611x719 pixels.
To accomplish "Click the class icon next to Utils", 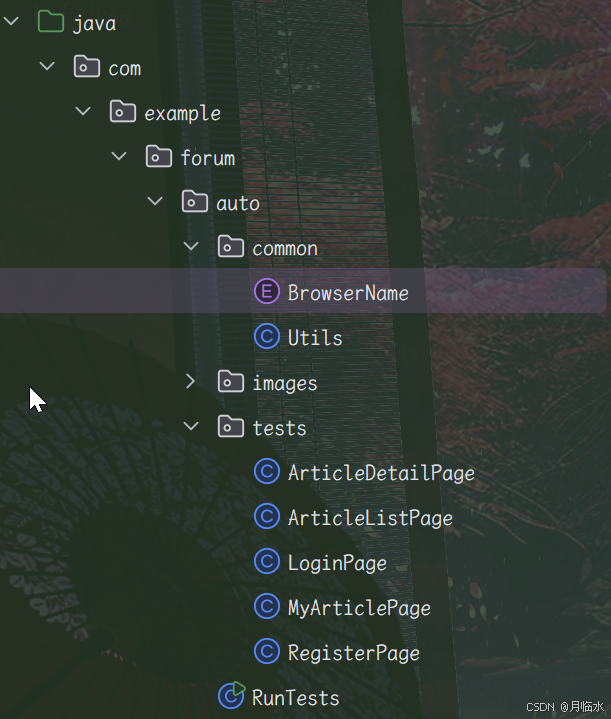I will 267,336.
